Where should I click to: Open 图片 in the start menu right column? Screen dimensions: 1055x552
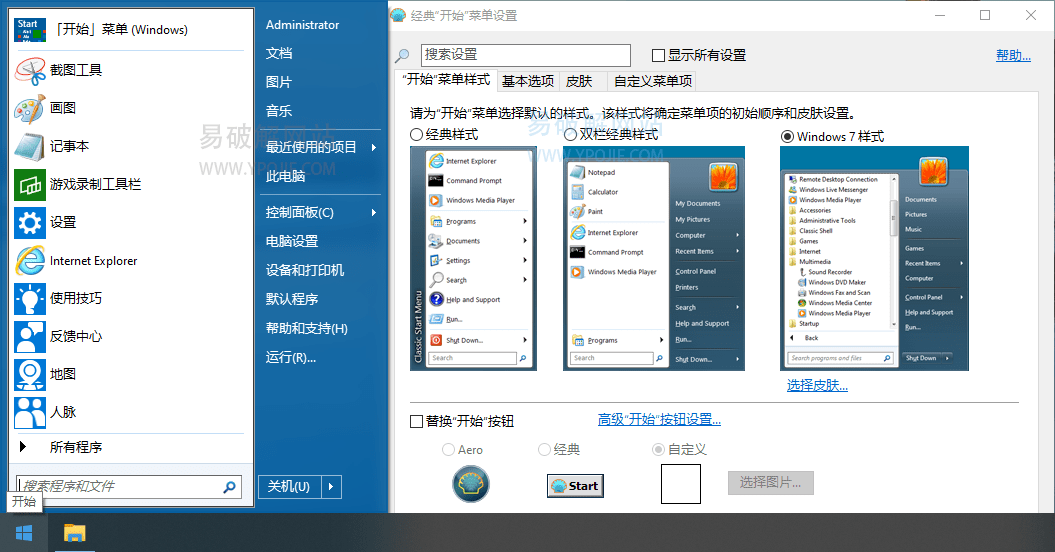[279, 82]
